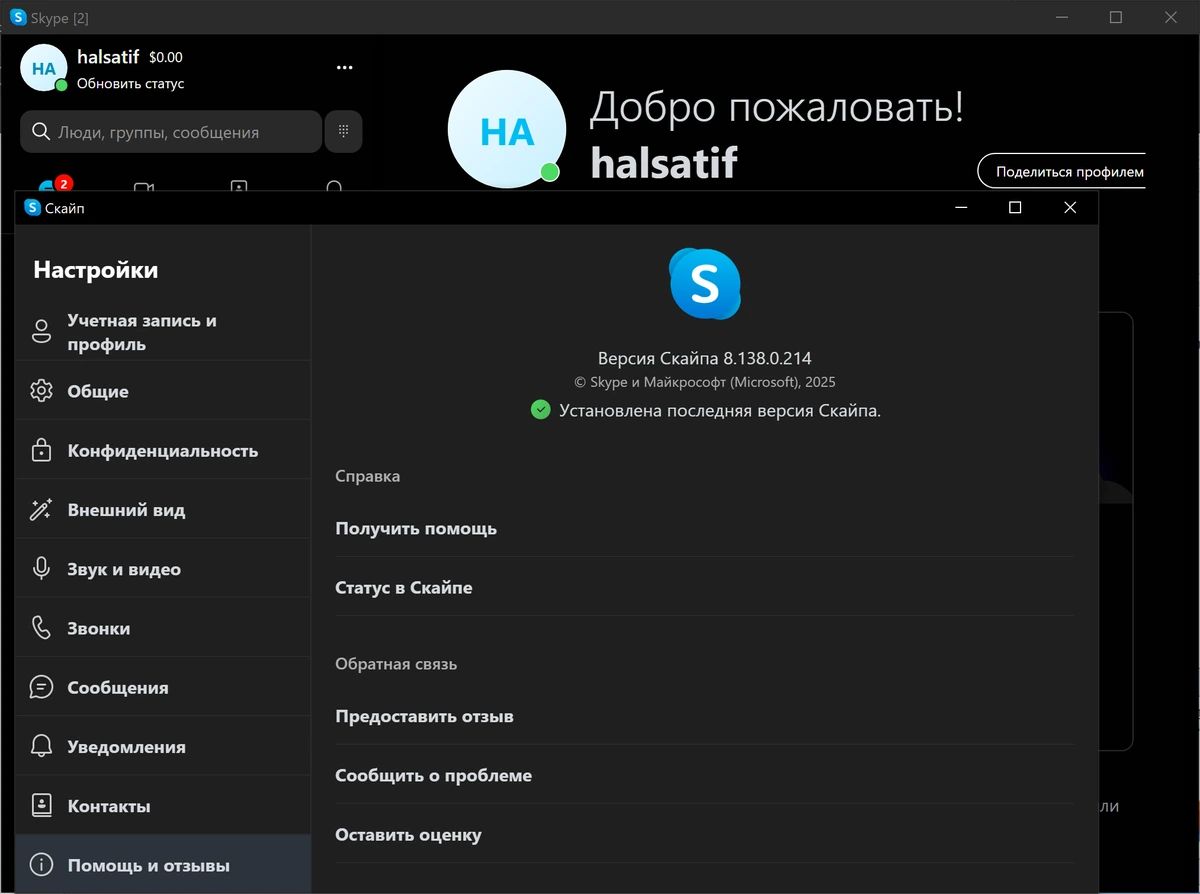Open the 'Внешний вид' section
This screenshot has height=894, width=1200.
(x=163, y=509)
